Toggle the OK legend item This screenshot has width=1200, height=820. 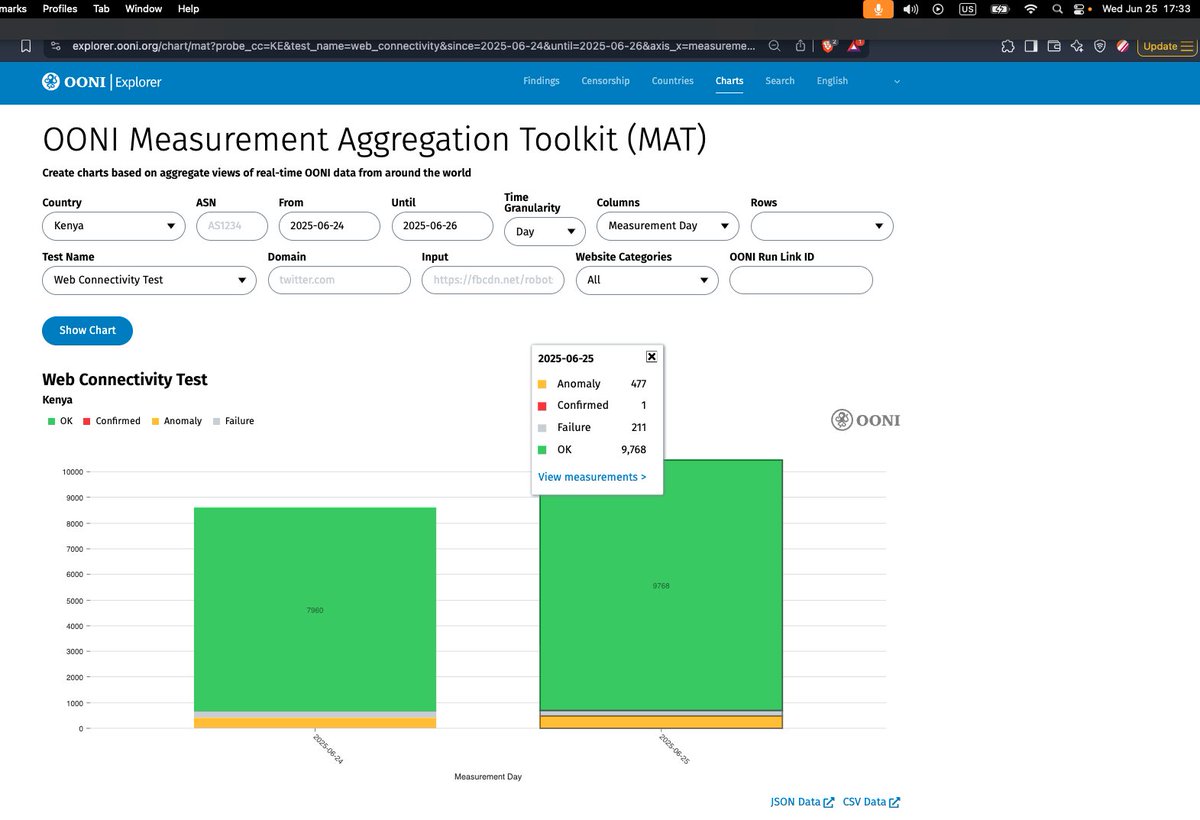[60, 421]
